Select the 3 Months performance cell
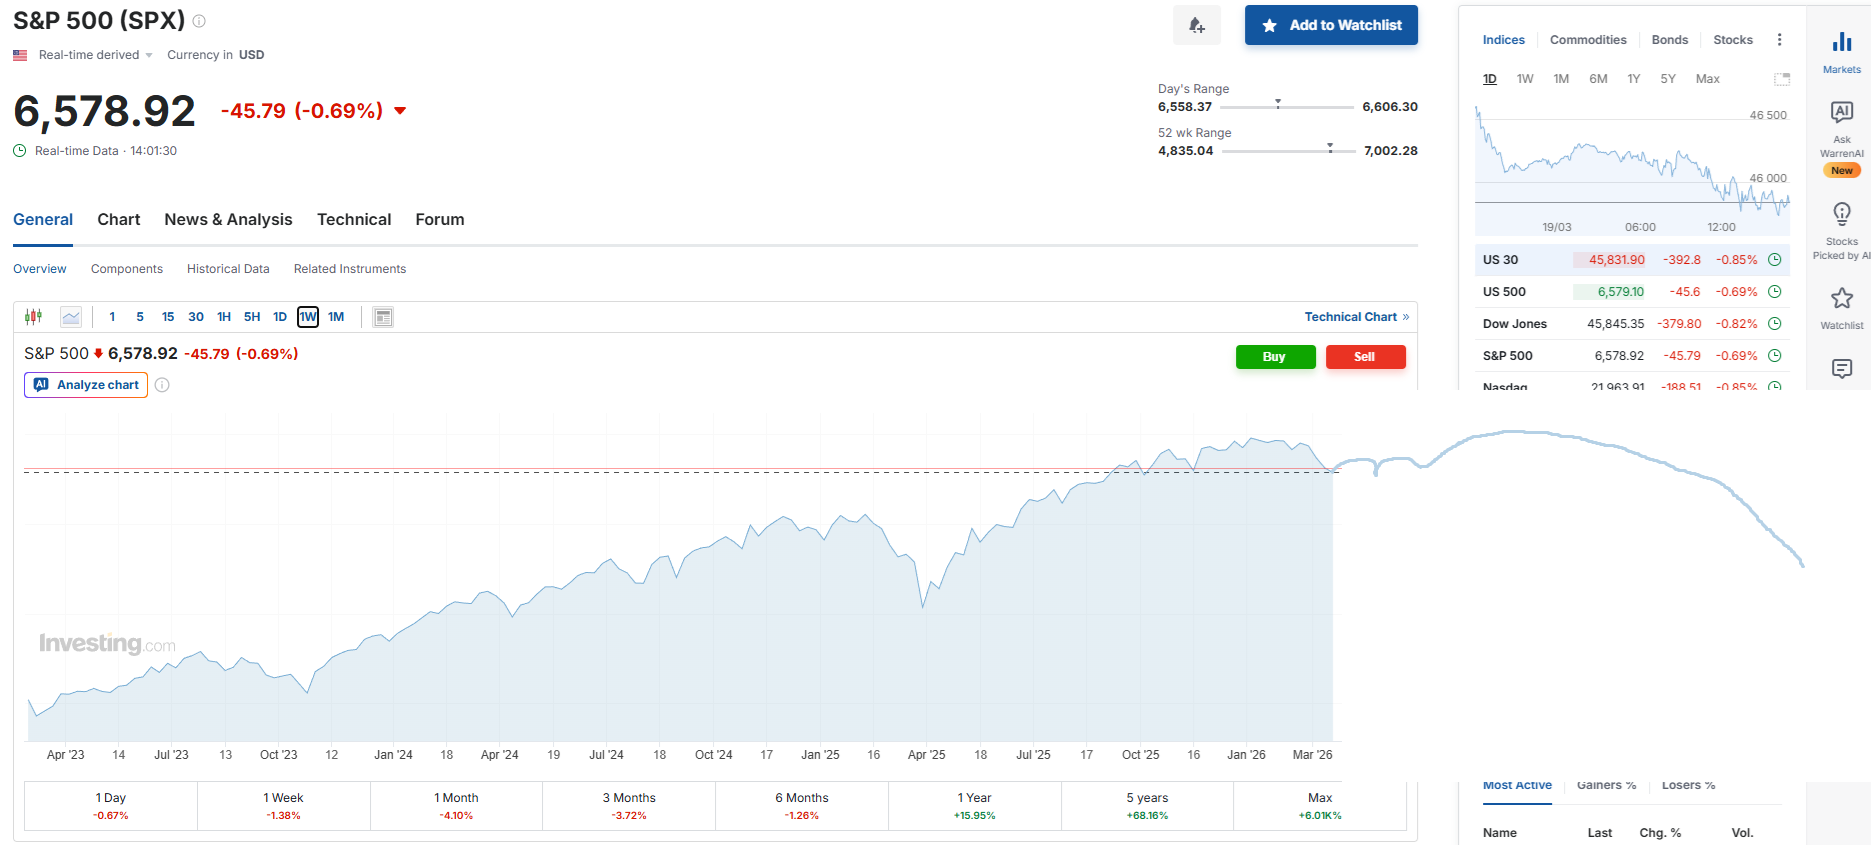This screenshot has width=1871, height=845. pos(629,806)
